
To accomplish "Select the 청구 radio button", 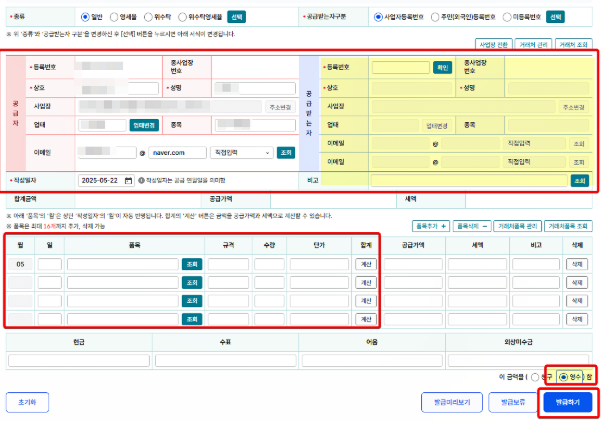I will tap(534, 377).
